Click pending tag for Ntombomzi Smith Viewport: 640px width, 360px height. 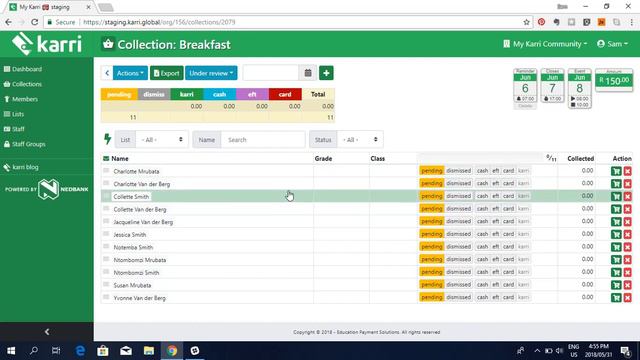[x=432, y=272]
